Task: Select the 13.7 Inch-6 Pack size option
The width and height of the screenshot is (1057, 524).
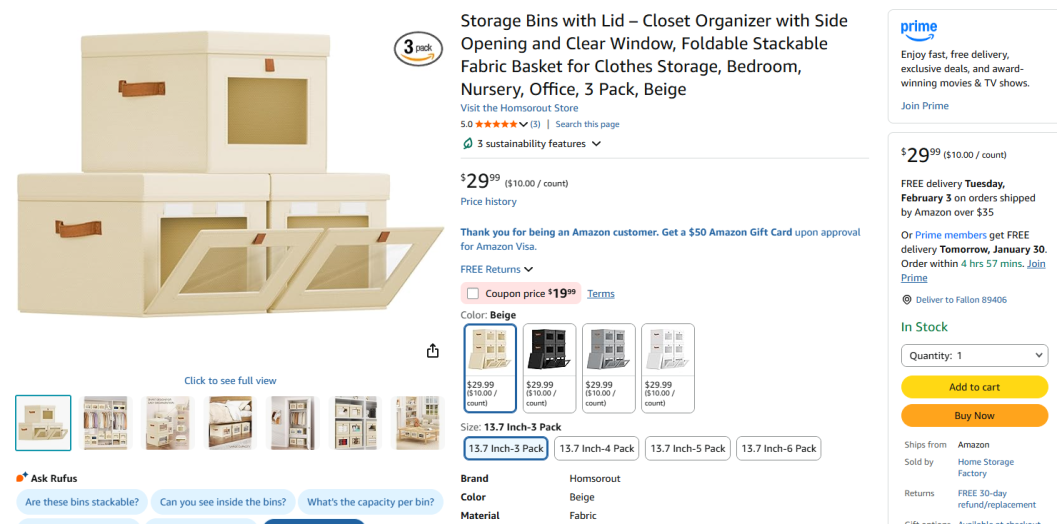Action: 779,449
